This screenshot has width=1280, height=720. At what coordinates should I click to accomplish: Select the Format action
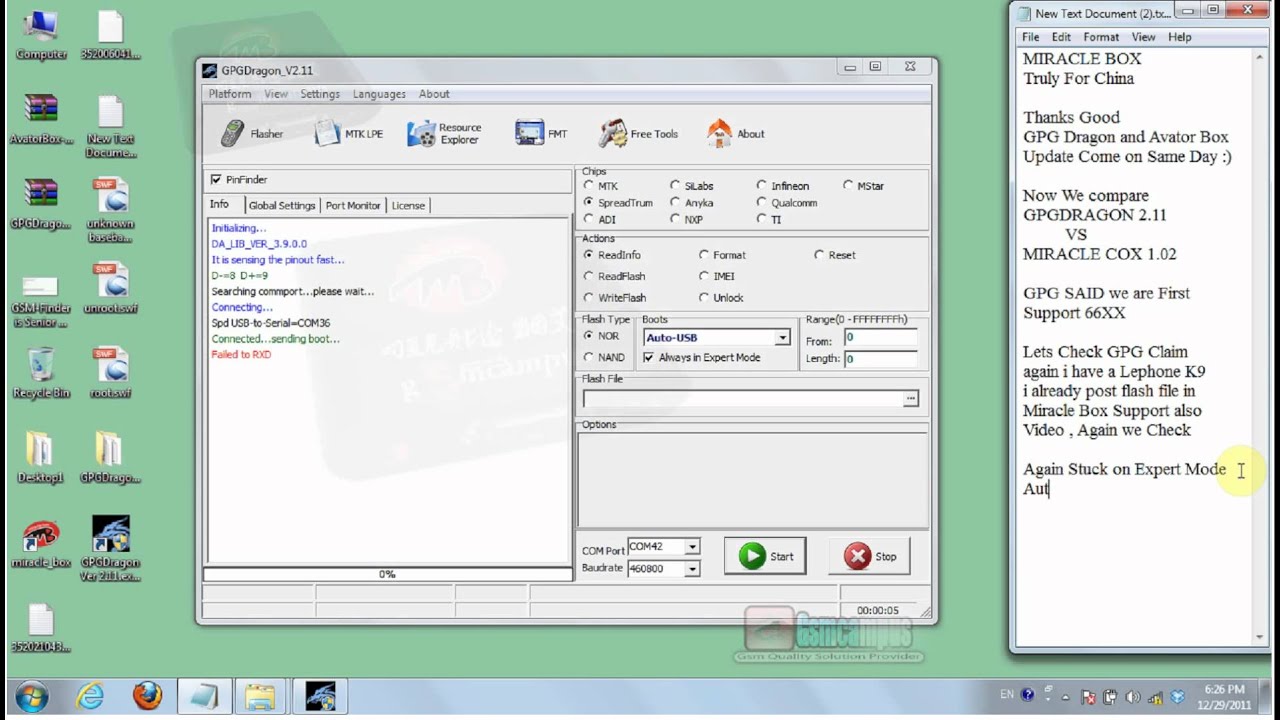[704, 255]
